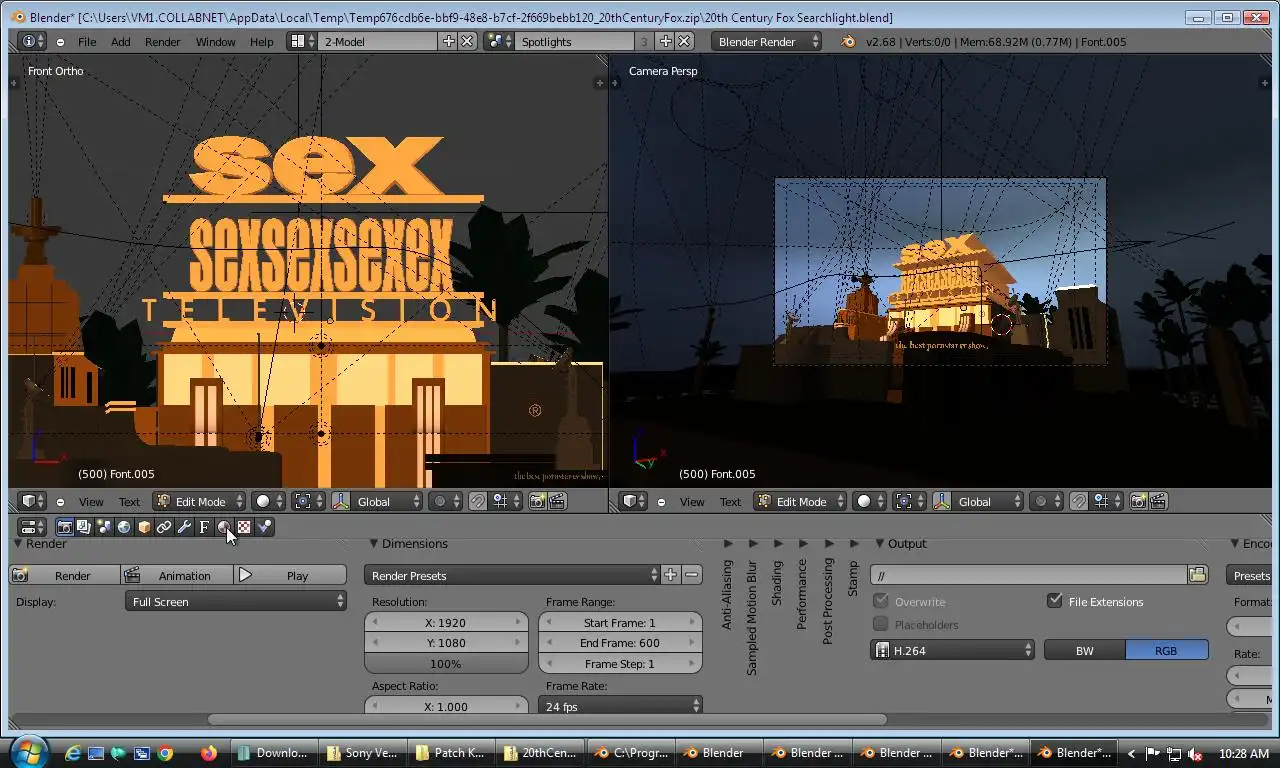This screenshot has height=768, width=1280.
Task: Open the Render menu in info header
Action: pyautogui.click(x=162, y=41)
